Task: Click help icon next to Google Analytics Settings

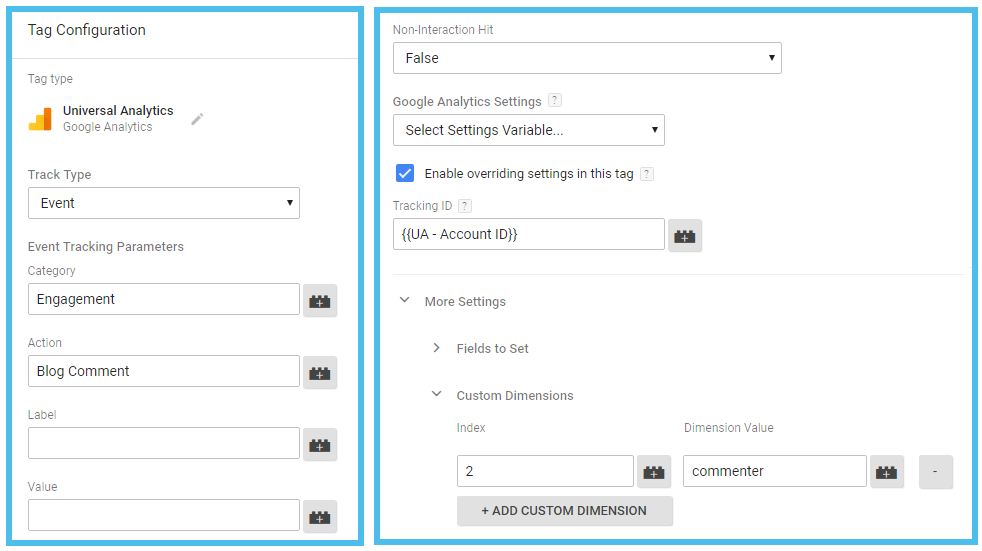Action: pos(555,101)
